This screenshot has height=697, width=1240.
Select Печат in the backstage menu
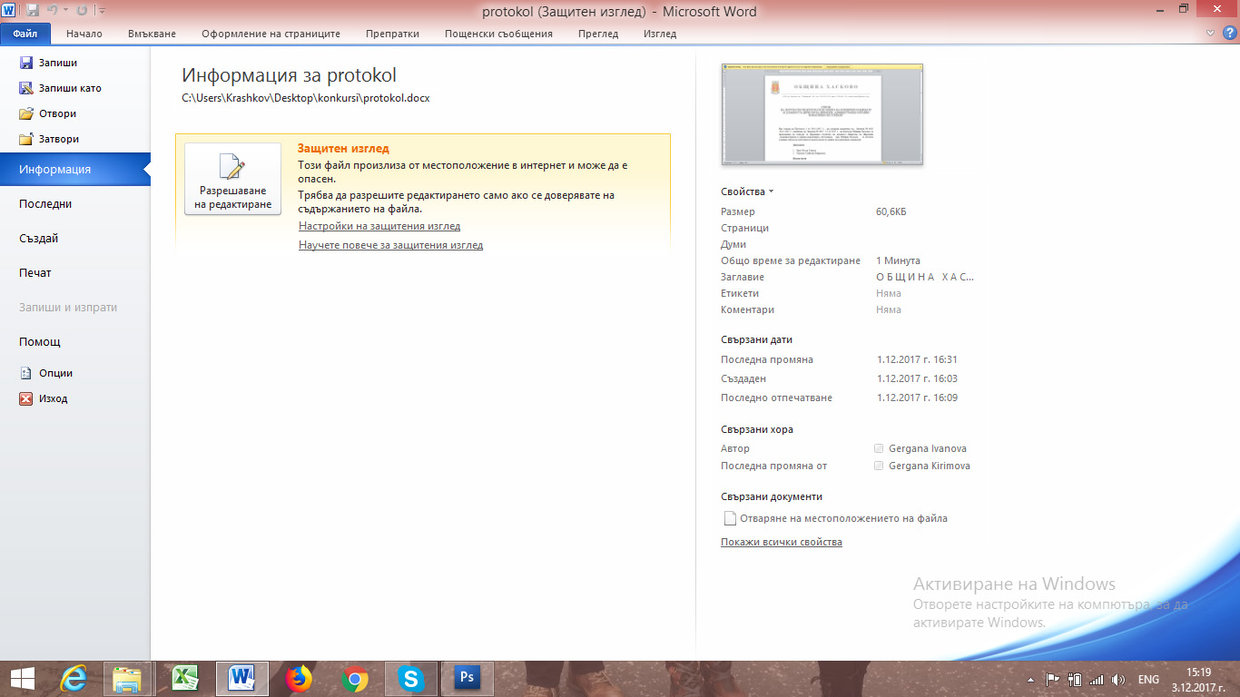(x=35, y=273)
